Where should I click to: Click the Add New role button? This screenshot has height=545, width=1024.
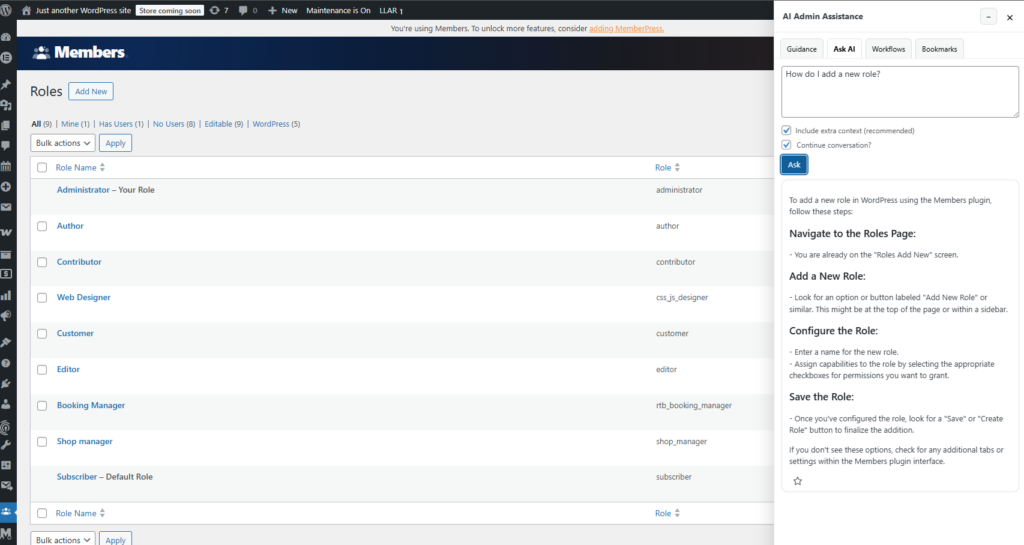click(91, 91)
